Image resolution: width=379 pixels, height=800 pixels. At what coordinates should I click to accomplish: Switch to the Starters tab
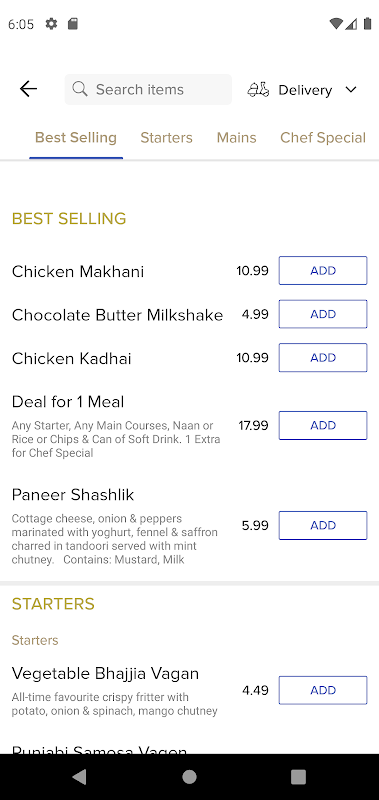[166, 138]
